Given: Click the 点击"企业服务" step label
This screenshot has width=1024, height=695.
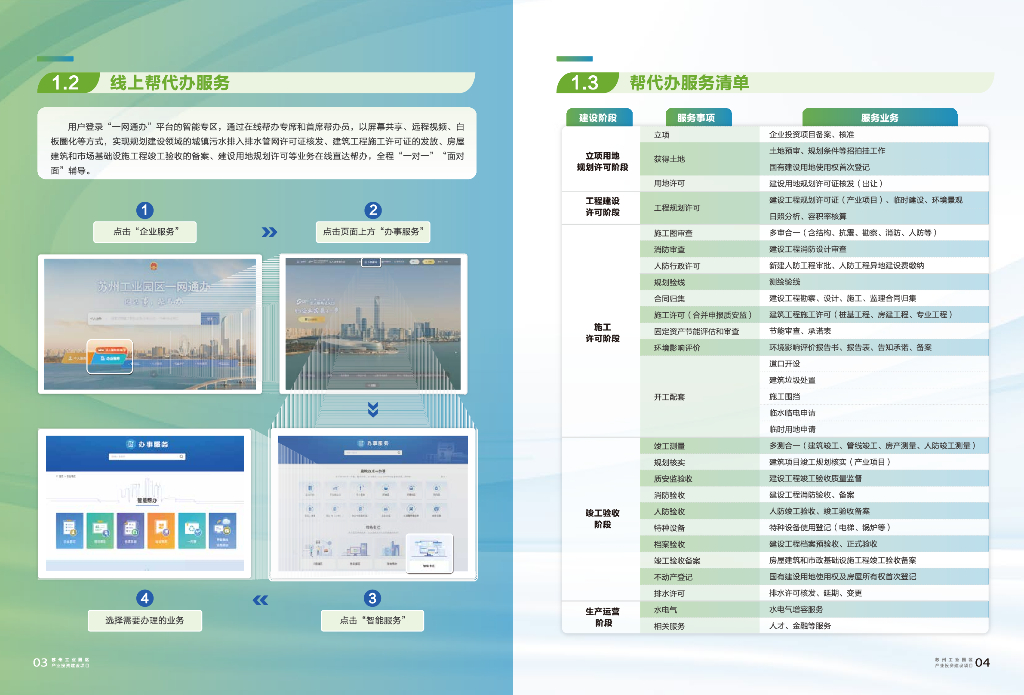Looking at the screenshot, I should (x=145, y=232).
